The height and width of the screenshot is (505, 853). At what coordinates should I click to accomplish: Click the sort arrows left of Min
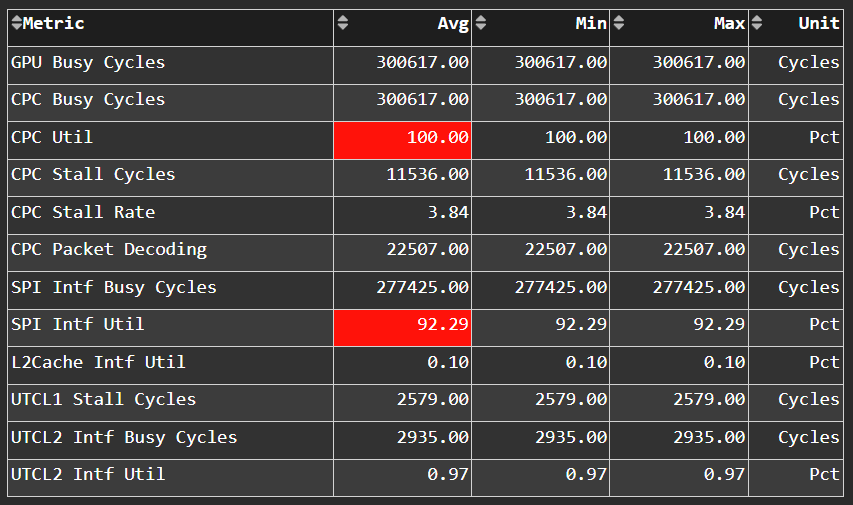click(480, 23)
